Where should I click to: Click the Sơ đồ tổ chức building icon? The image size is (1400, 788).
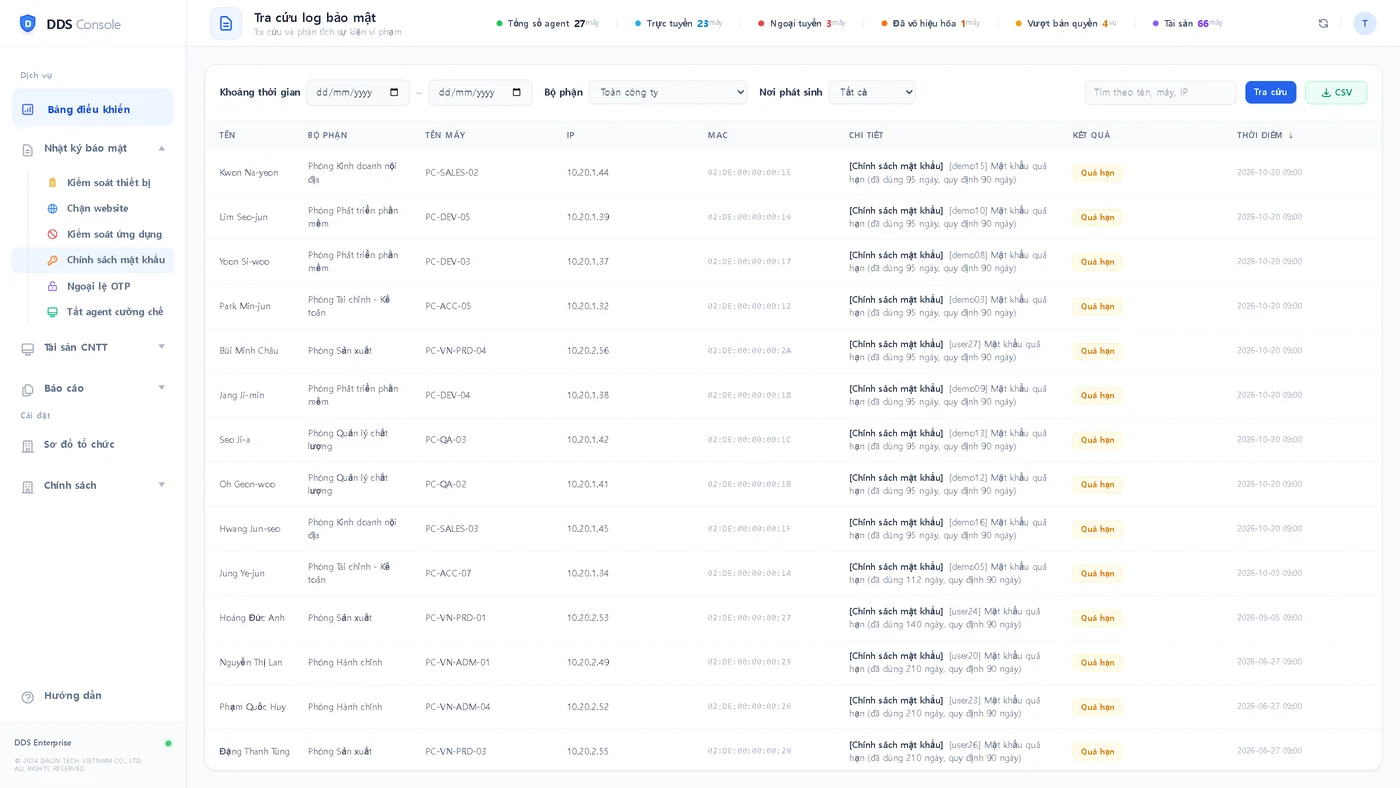(x=28, y=446)
